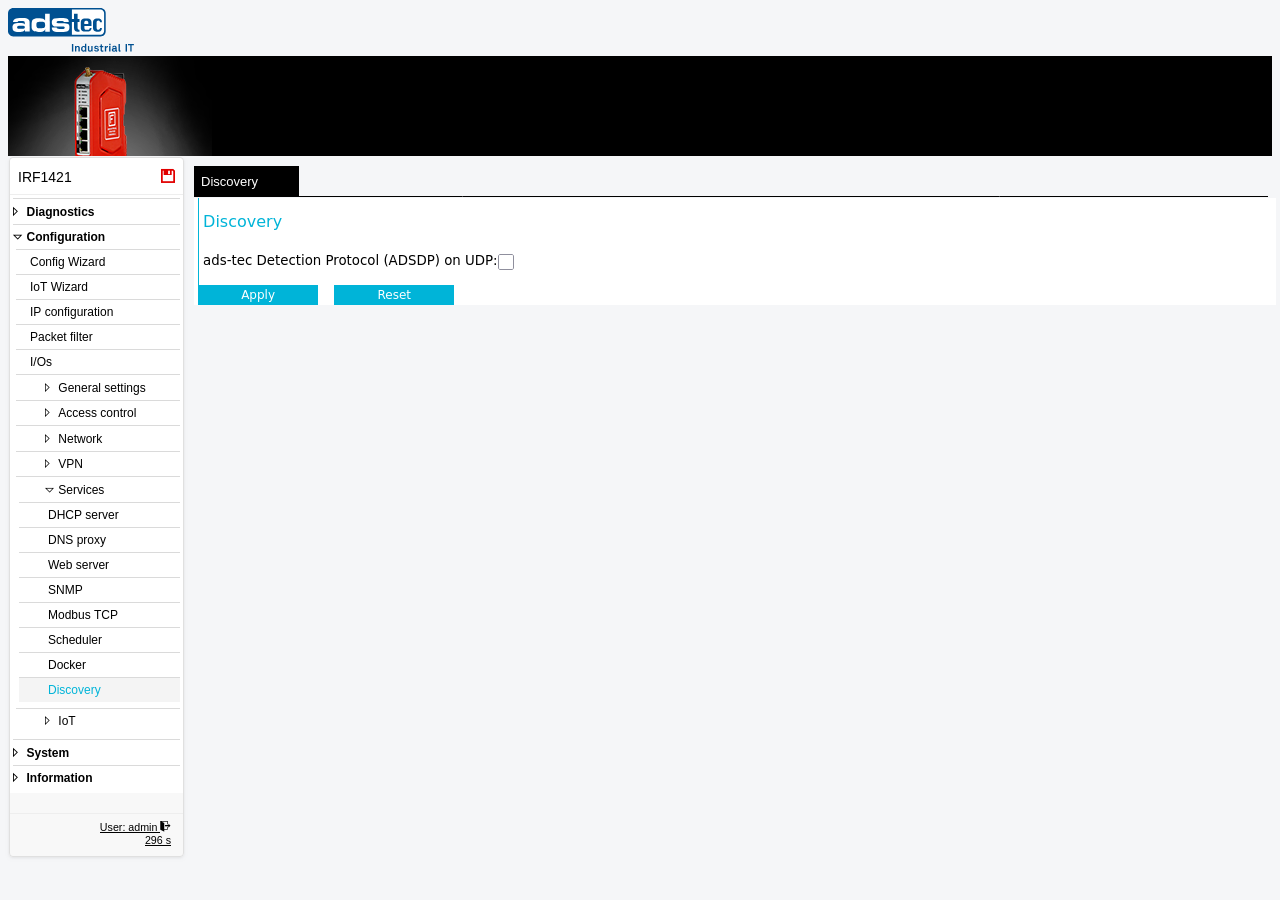Click the User: admin link
Screen dimensions: 1280x900
[129, 827]
